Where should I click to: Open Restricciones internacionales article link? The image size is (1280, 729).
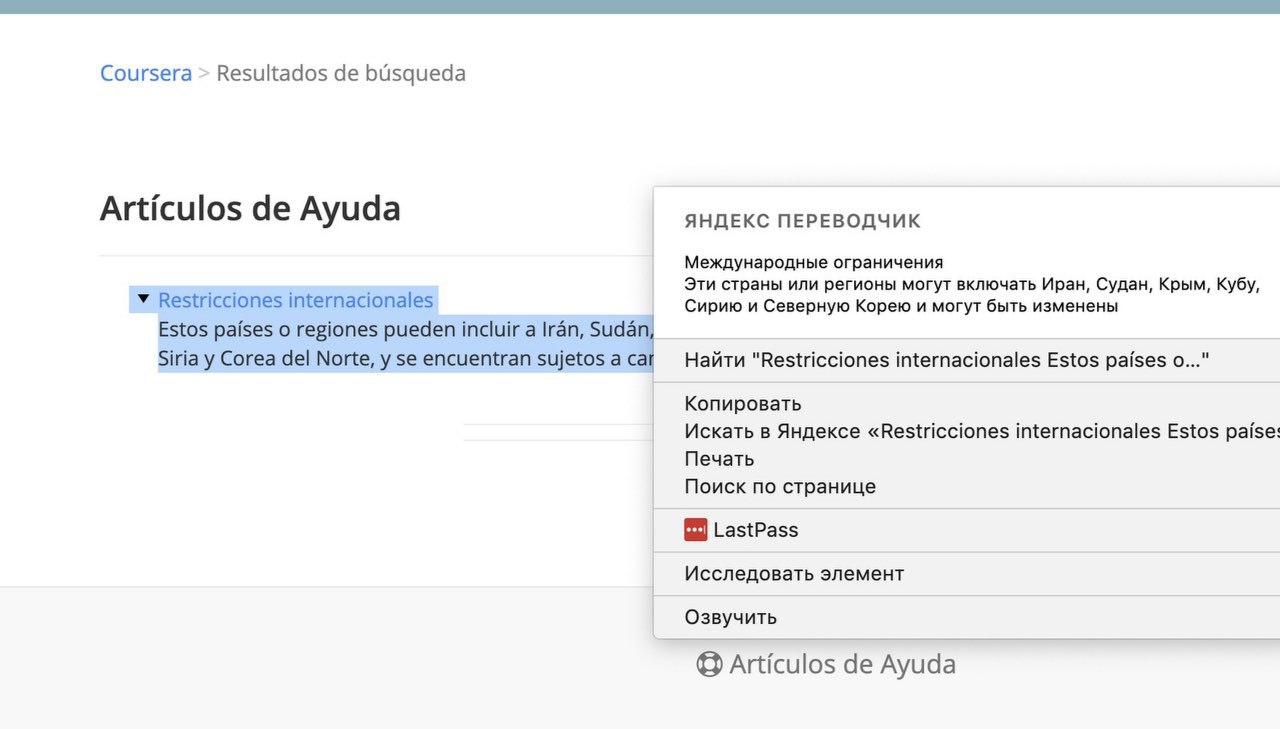(296, 300)
